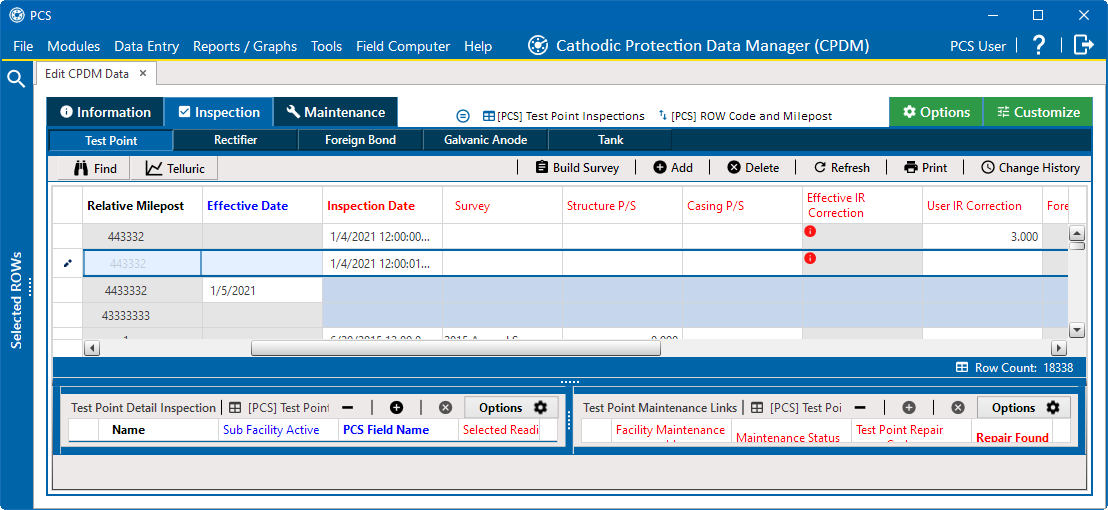Image resolution: width=1108 pixels, height=510 pixels.
Task: Delete the selected inspection row
Action: click(753, 168)
